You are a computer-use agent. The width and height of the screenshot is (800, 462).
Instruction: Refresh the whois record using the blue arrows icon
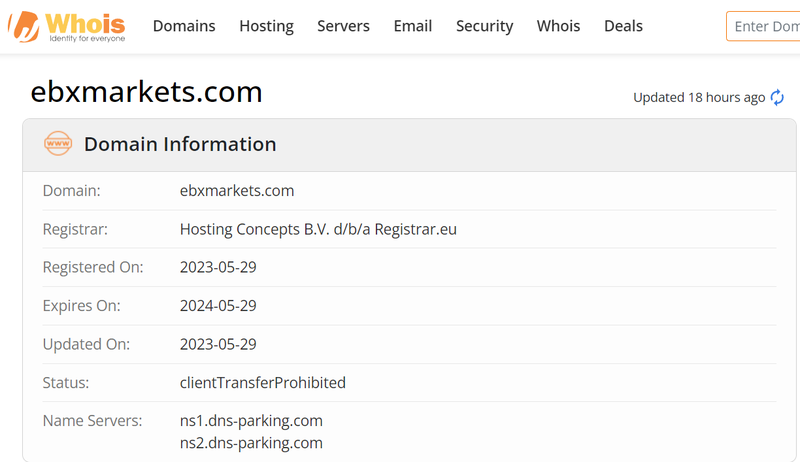pyautogui.click(x=777, y=98)
